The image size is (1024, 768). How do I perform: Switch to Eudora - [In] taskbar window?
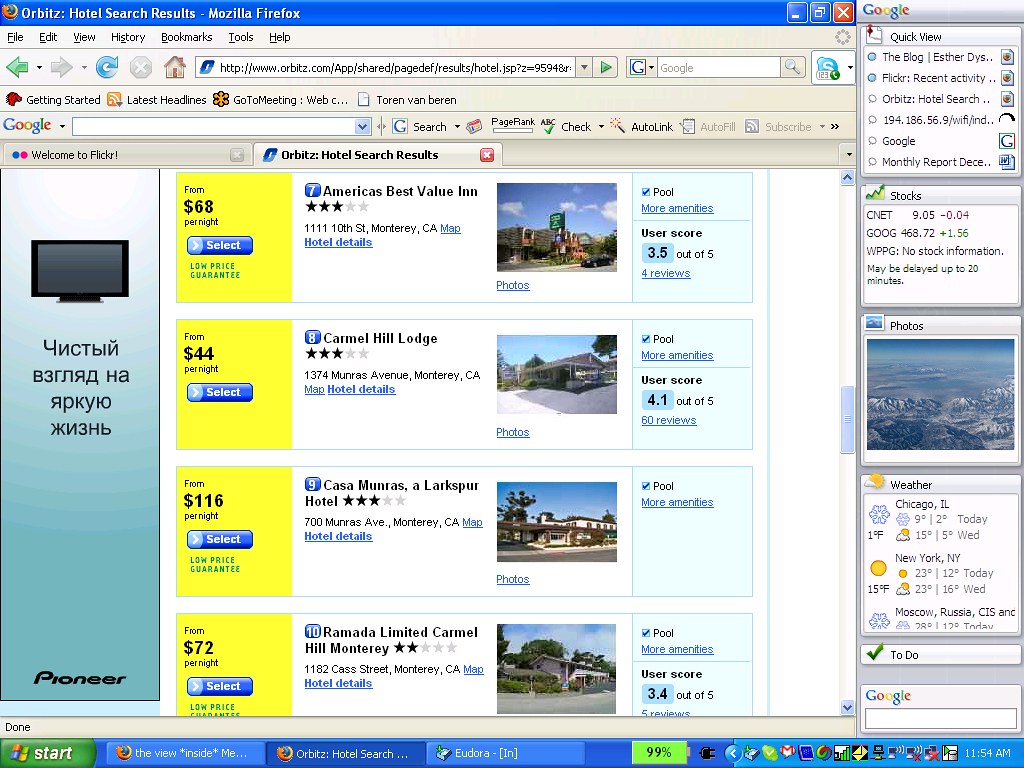click(x=505, y=753)
